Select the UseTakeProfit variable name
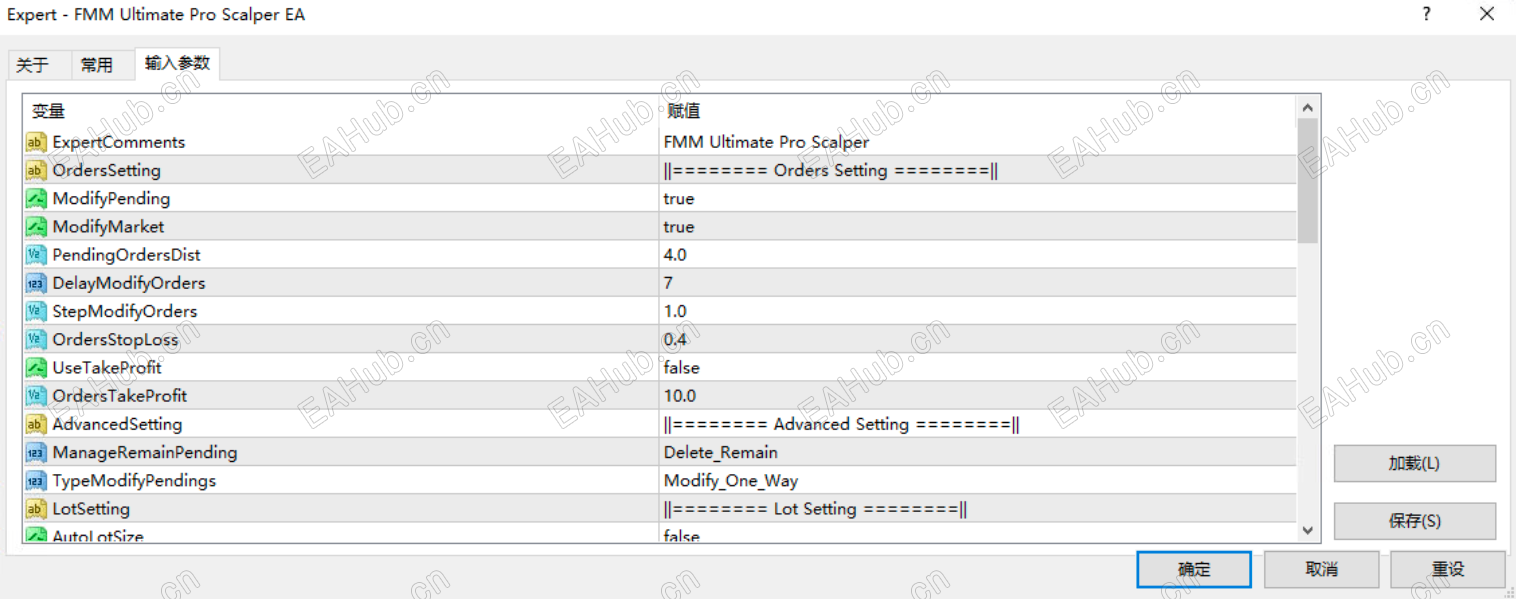Screen dimensions: 1516x599 click(x=107, y=367)
